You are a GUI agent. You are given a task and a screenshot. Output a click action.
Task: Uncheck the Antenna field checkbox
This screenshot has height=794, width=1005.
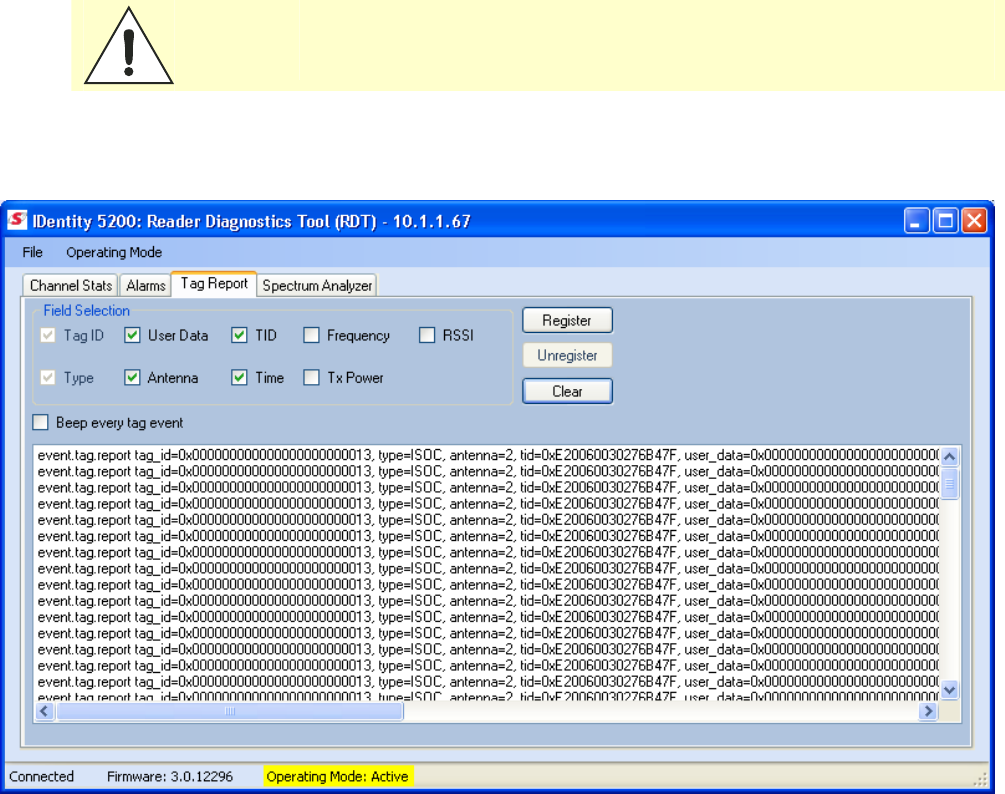(132, 377)
